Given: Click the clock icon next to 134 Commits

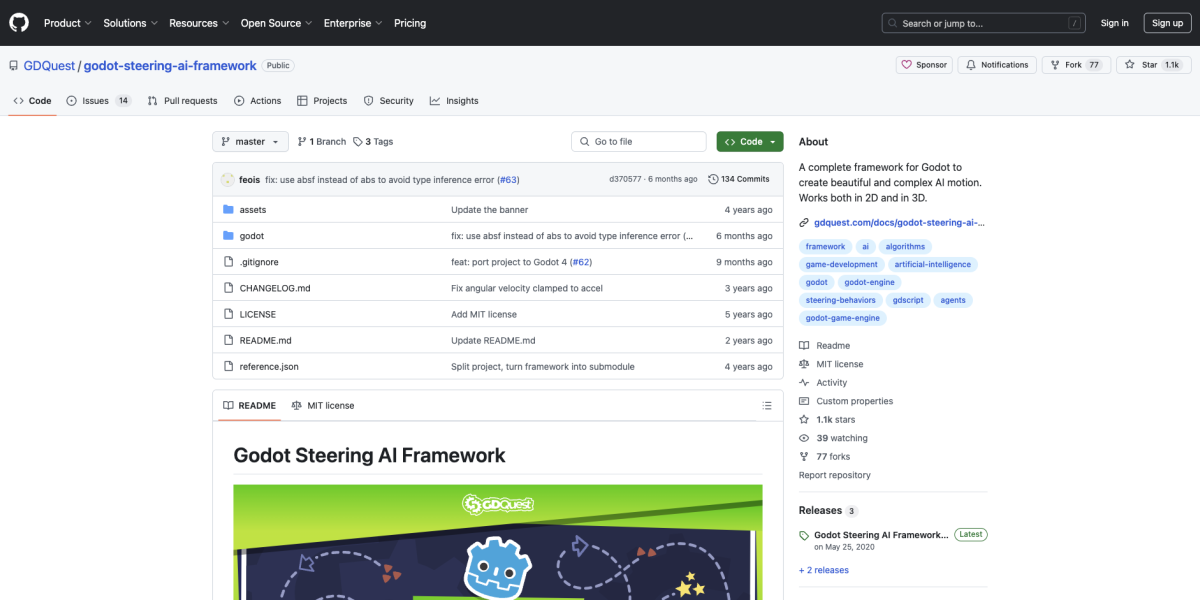Looking at the screenshot, I should (711, 178).
